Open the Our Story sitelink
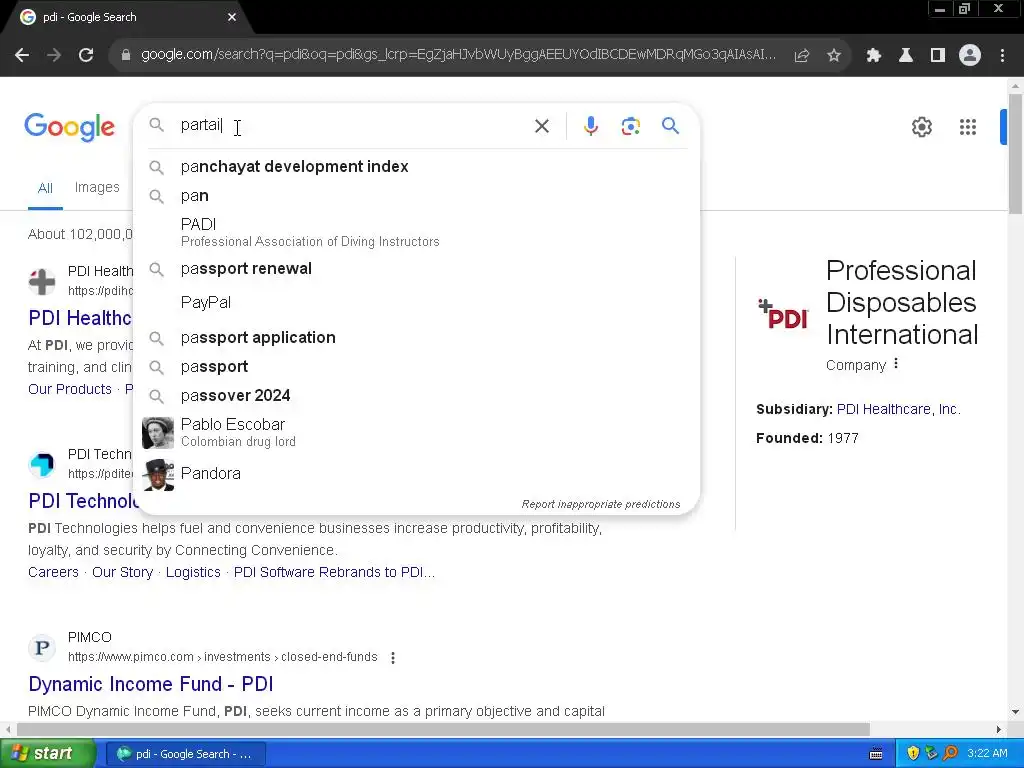 pyautogui.click(x=122, y=573)
